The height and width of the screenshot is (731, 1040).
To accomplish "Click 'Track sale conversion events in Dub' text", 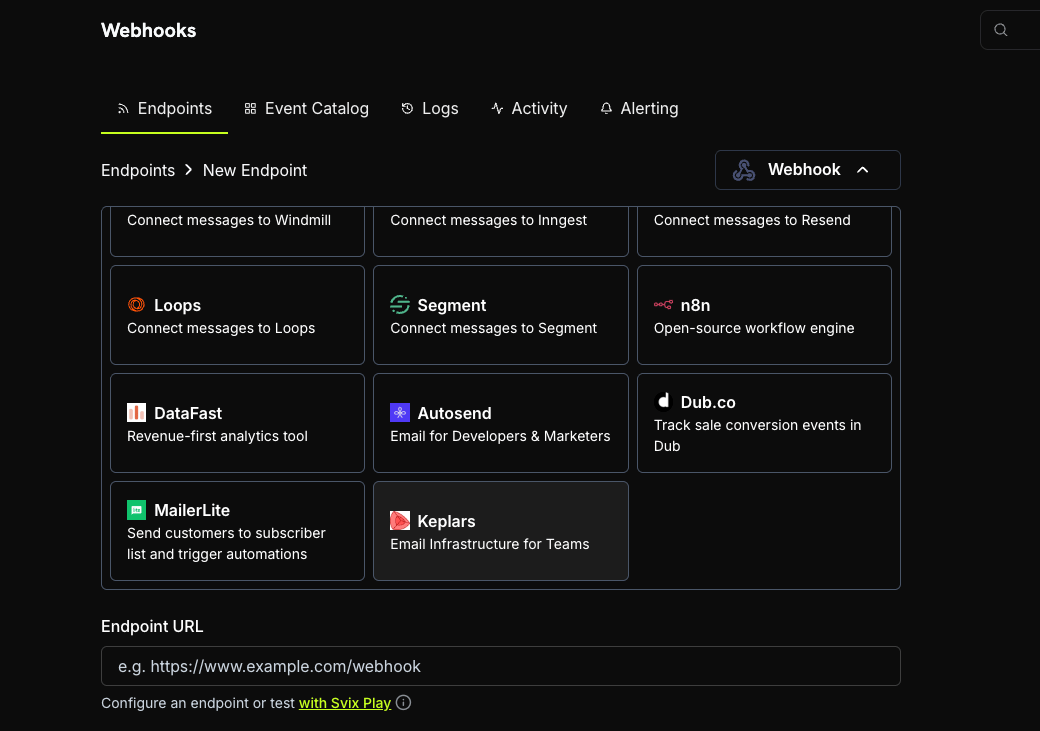I will [x=757, y=435].
